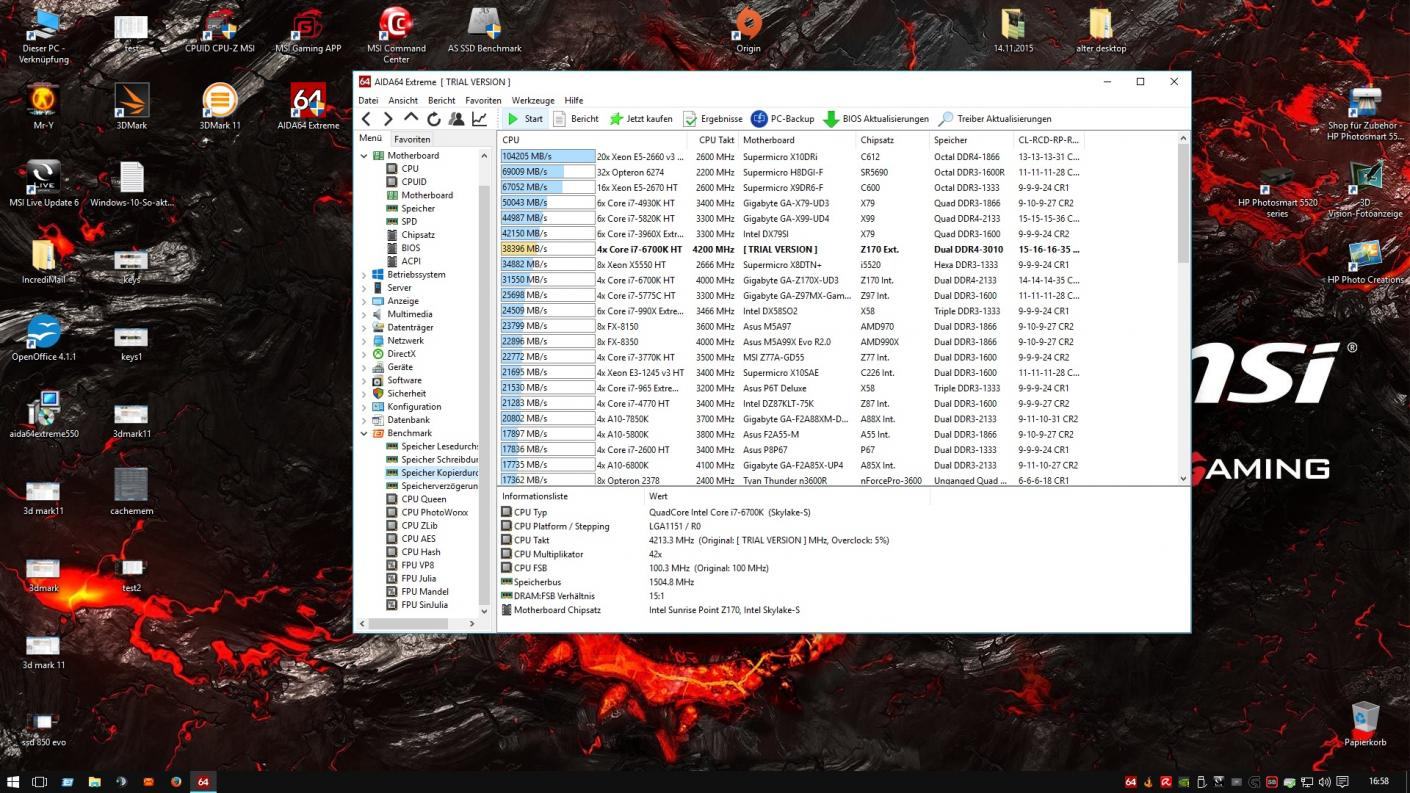Open the Hilfe menu
This screenshot has width=1410, height=793.
pyautogui.click(x=573, y=101)
